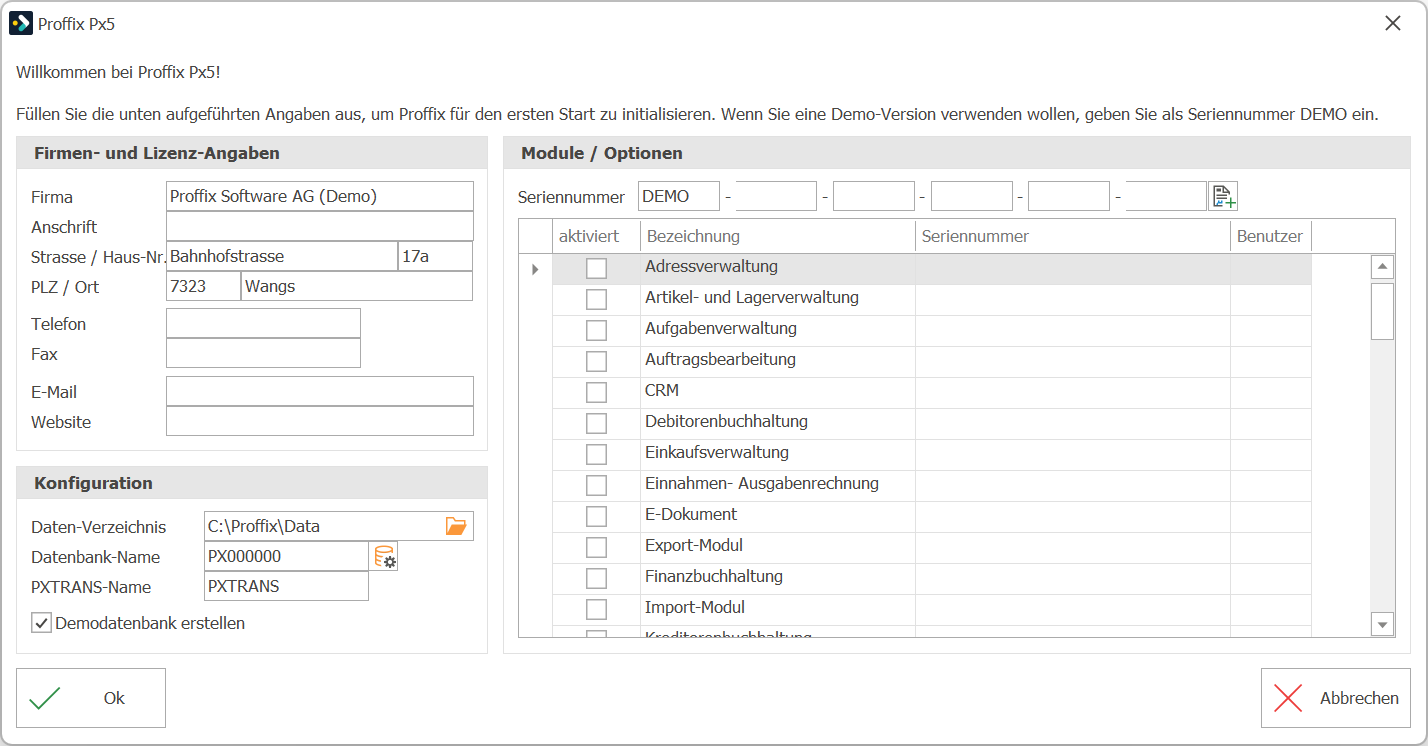Activate the Artikel- und Lagerverwaltung checkbox

point(596,299)
